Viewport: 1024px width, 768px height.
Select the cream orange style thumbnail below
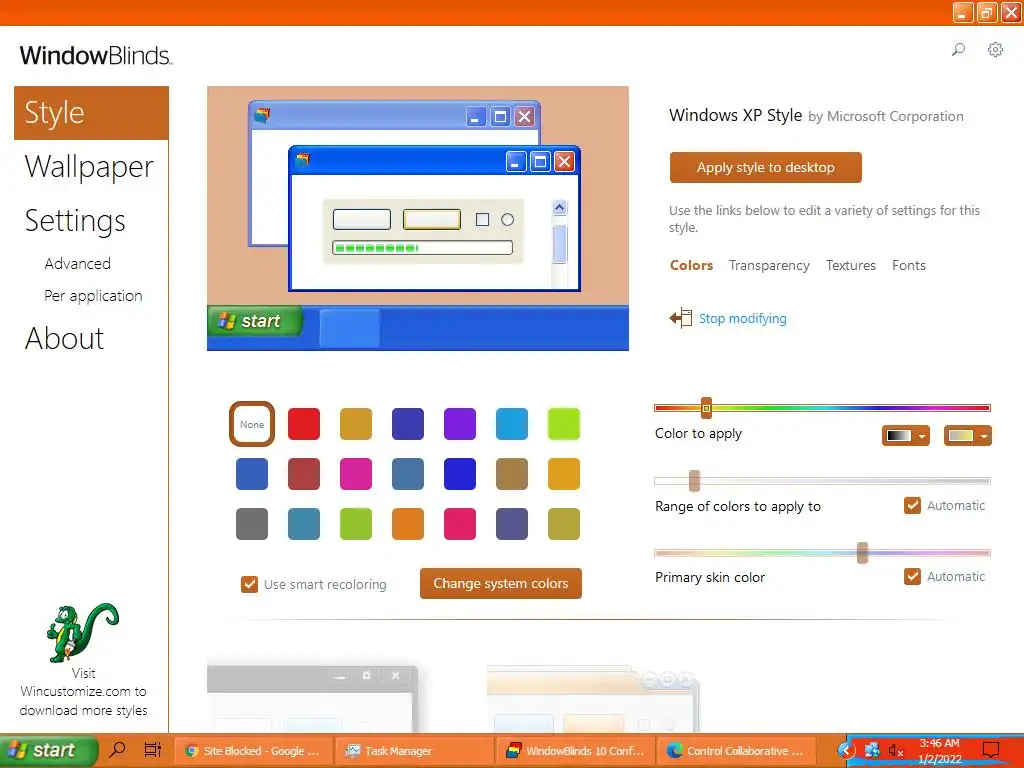click(593, 700)
